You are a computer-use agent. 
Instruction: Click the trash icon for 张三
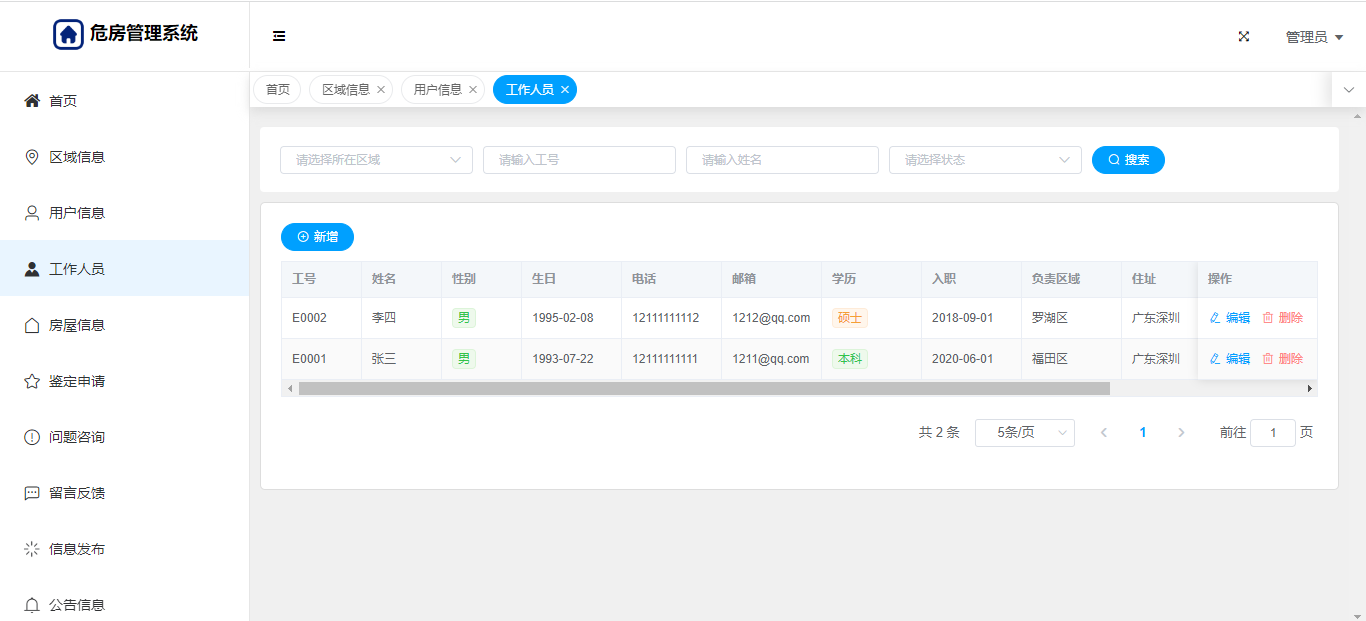[1268, 359]
